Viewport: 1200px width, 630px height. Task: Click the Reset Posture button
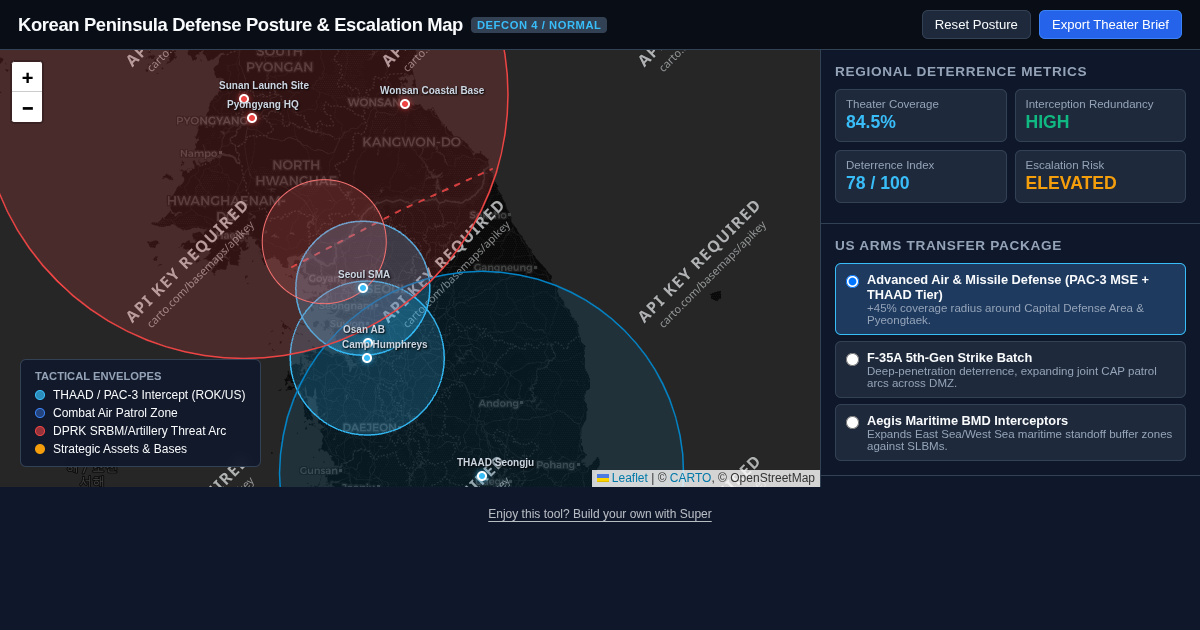click(976, 25)
